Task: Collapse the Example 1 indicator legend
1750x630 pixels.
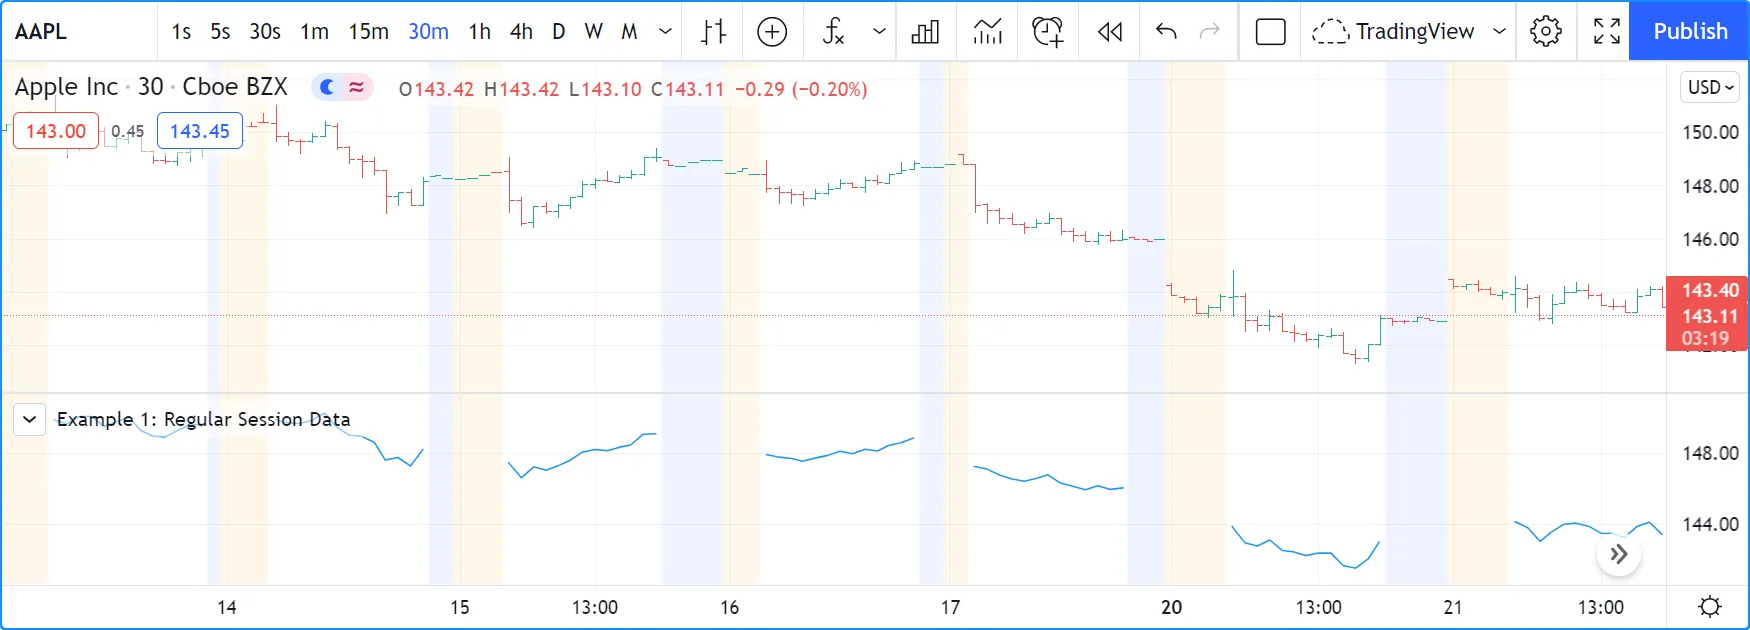Action: click(30, 419)
